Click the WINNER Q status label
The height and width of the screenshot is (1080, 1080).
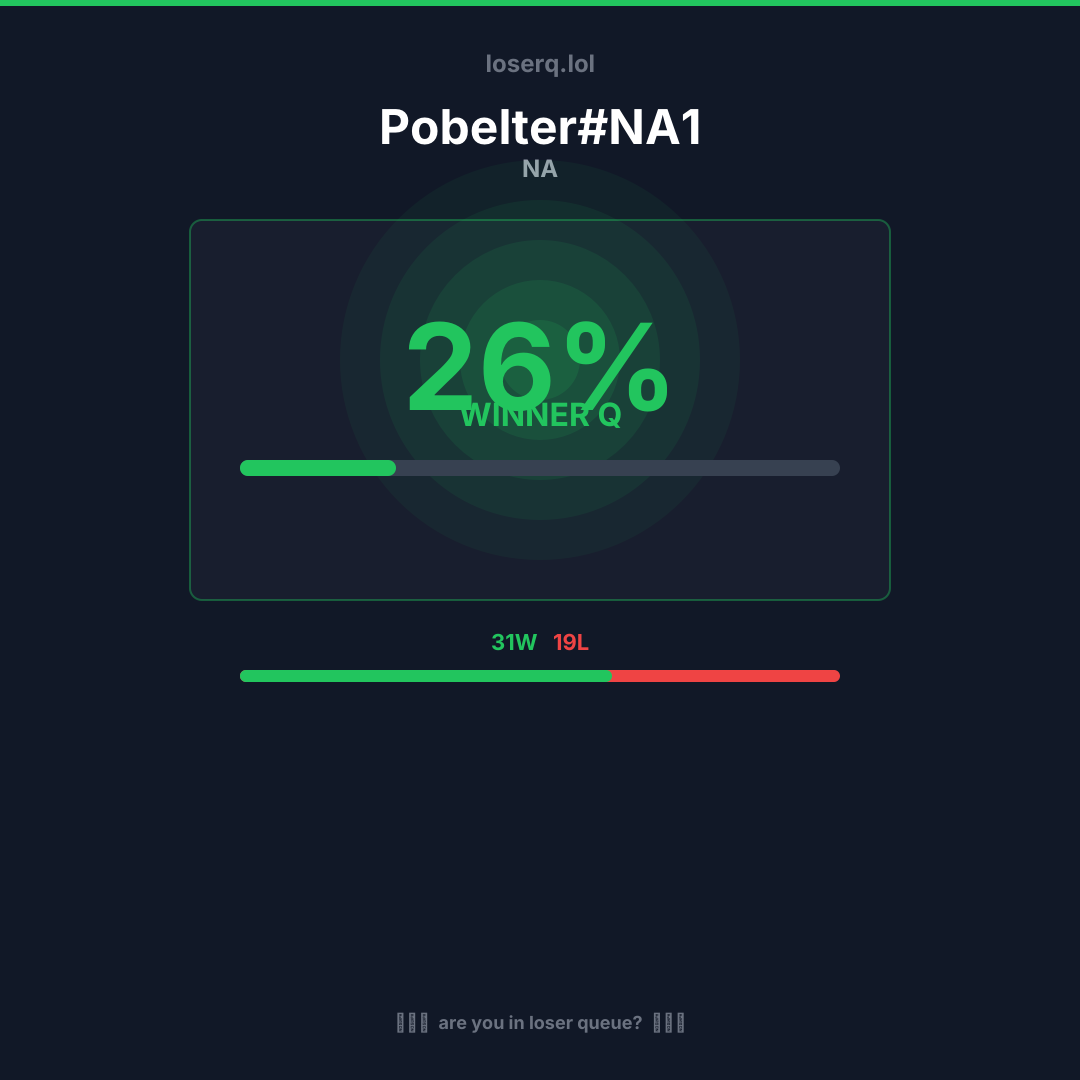[x=540, y=416]
